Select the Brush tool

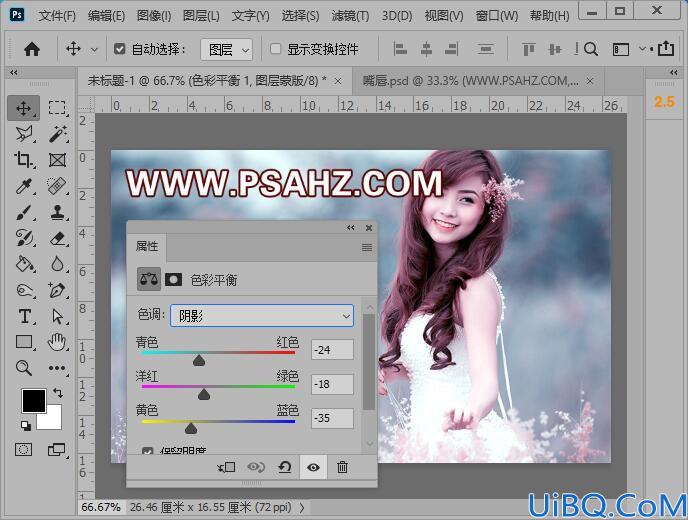pos(24,212)
